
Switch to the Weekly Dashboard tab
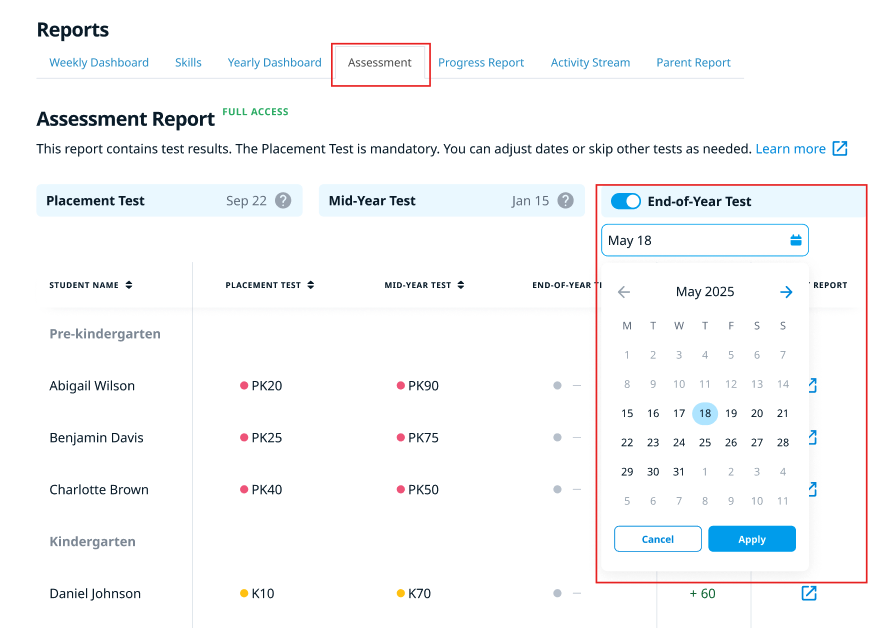tap(99, 62)
